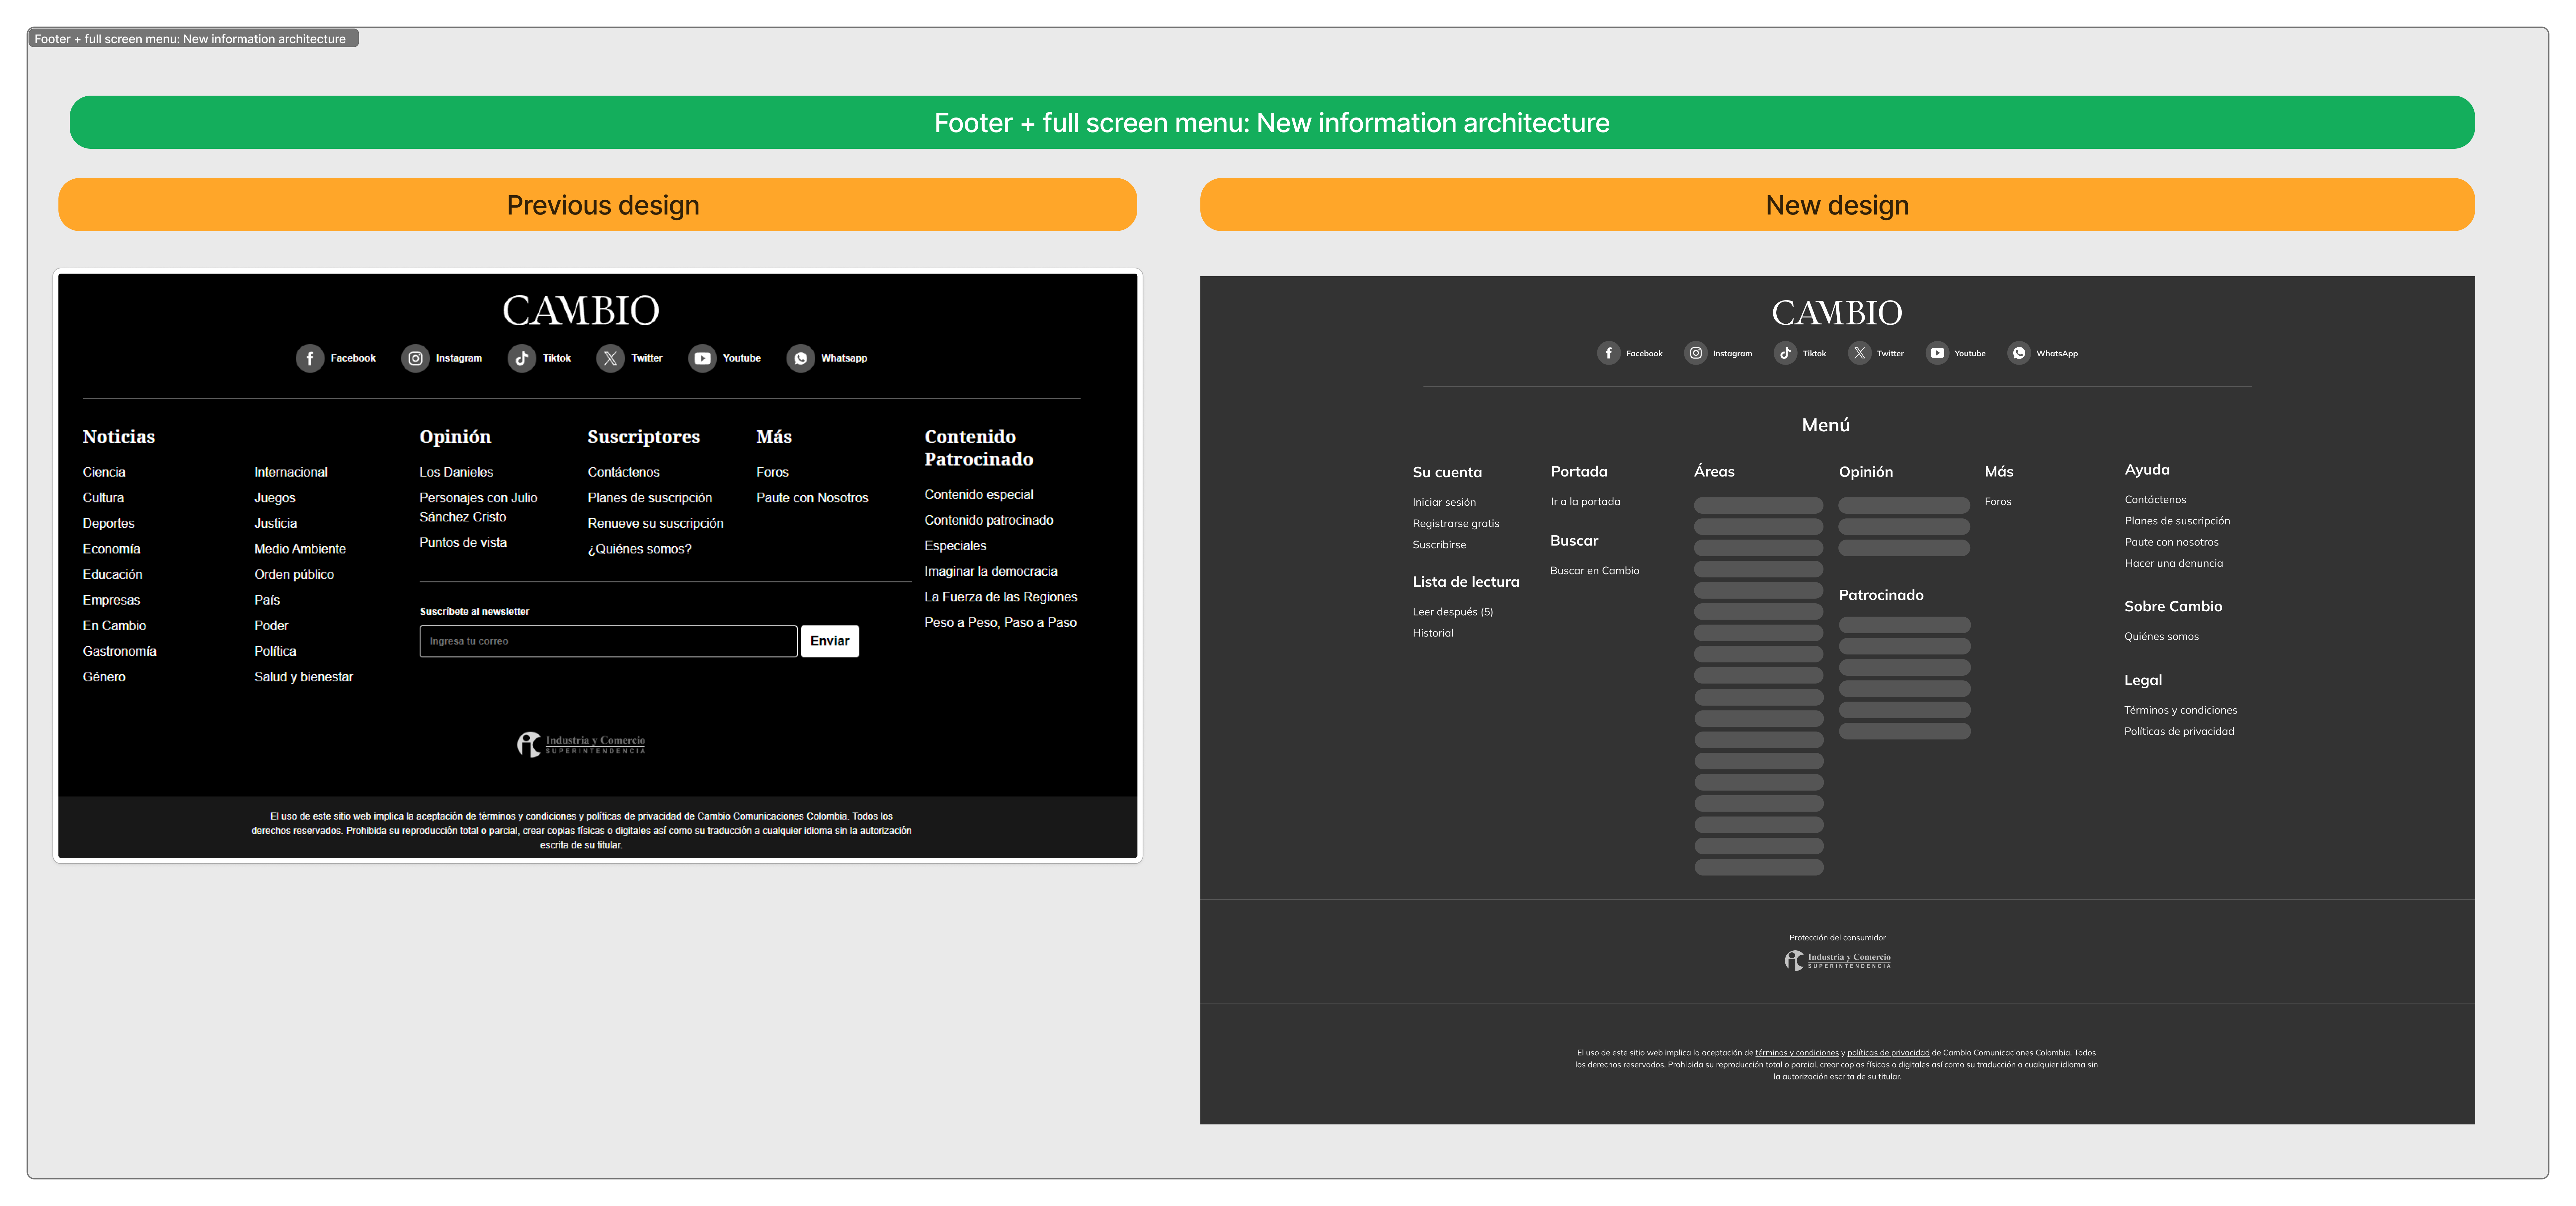Click Instagram icon in new design menu
Screen dimensions: 2576x1206
1696,353
